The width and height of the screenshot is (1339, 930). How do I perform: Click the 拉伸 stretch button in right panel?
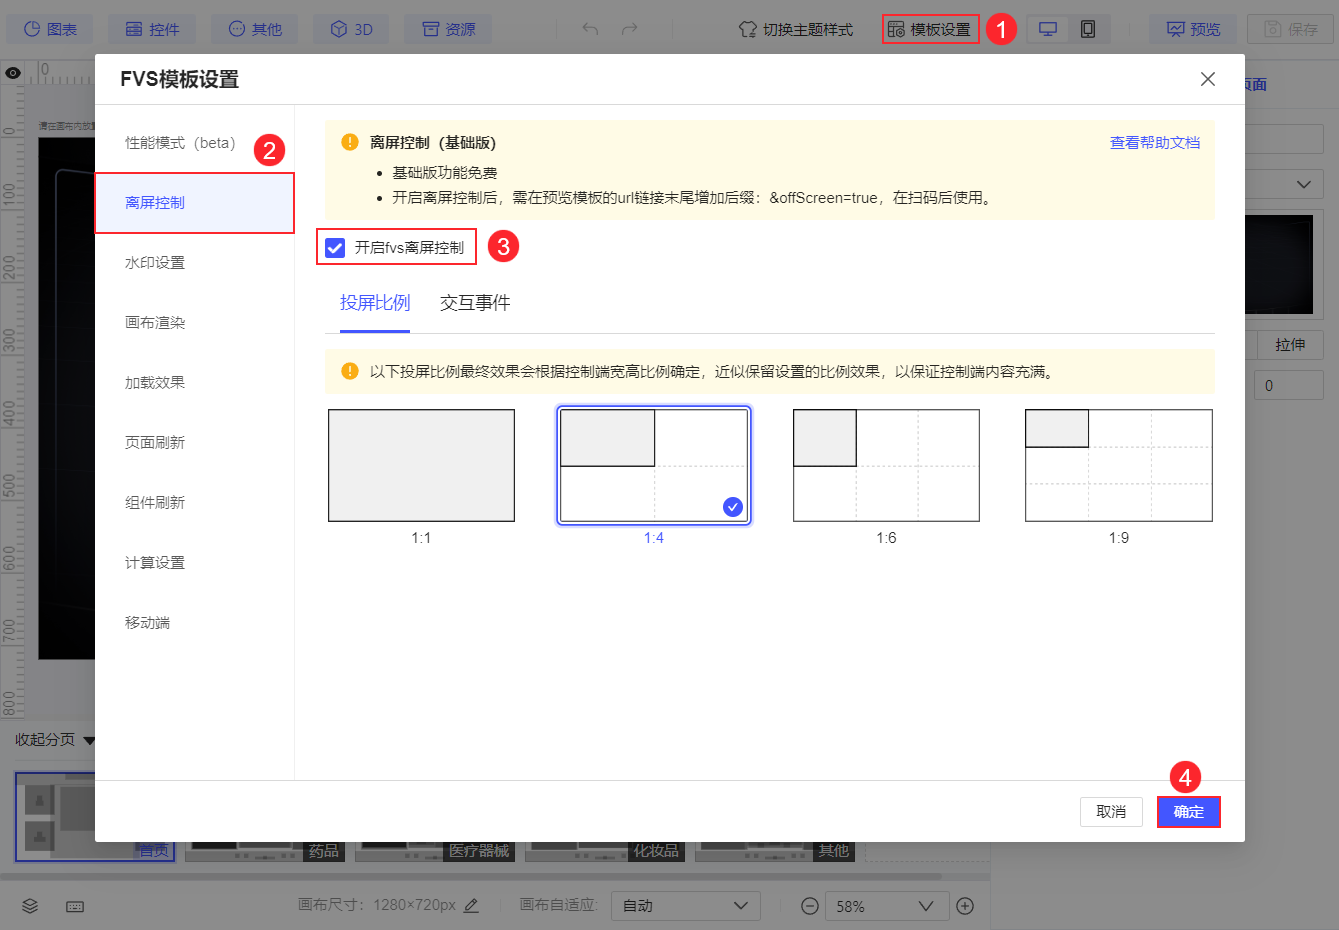1290,345
